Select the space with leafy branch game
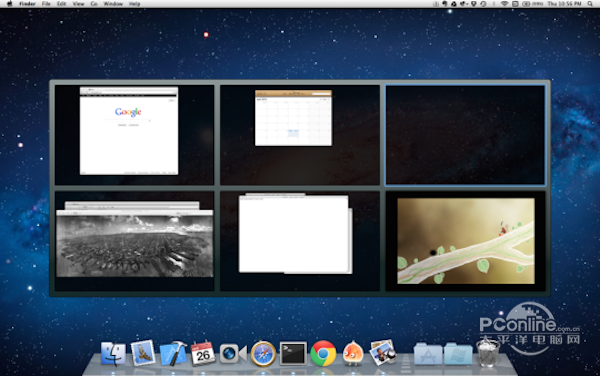Screen dimensions: 600x376 (x=465, y=241)
